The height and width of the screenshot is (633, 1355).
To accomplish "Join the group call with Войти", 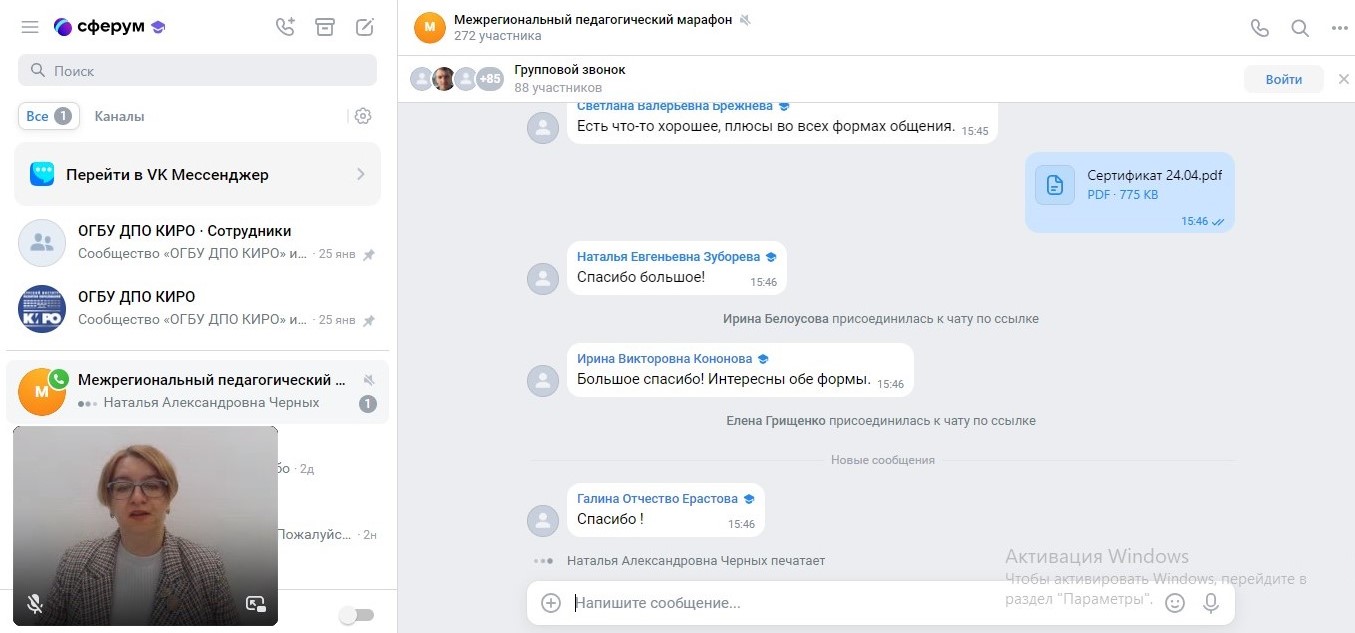I will pos(1283,79).
